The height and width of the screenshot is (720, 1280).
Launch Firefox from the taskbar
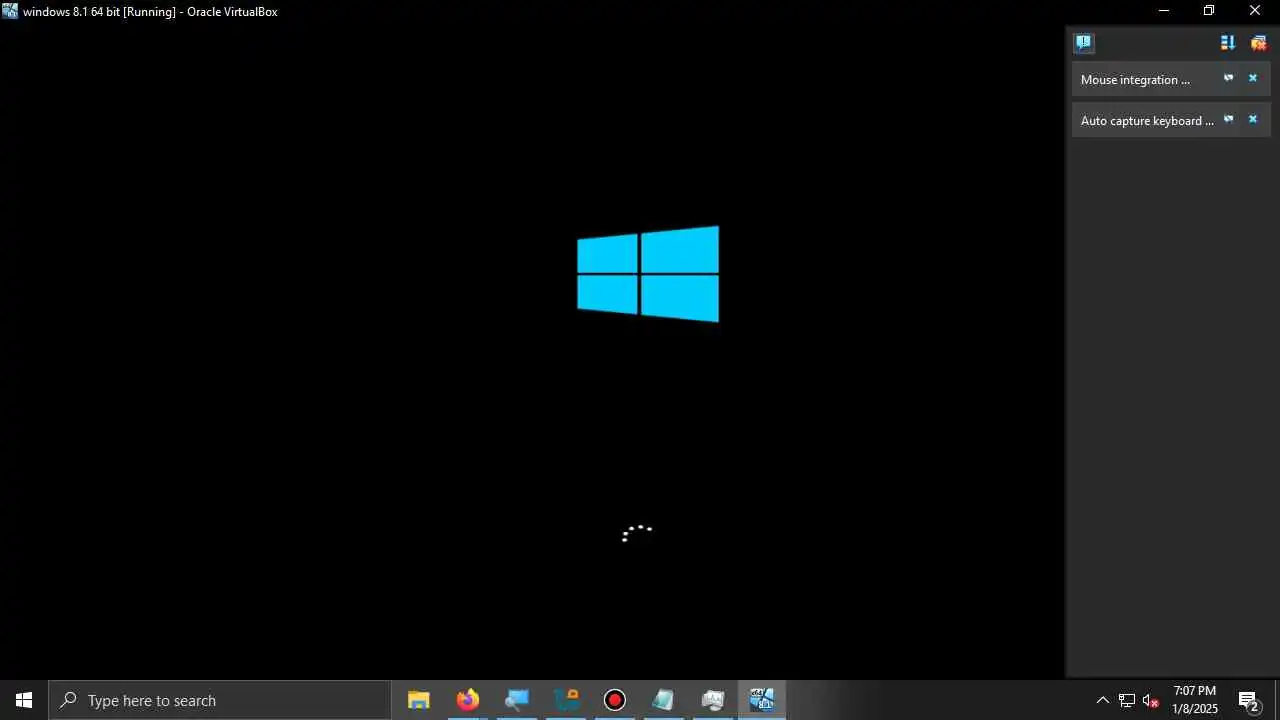pyautogui.click(x=468, y=700)
